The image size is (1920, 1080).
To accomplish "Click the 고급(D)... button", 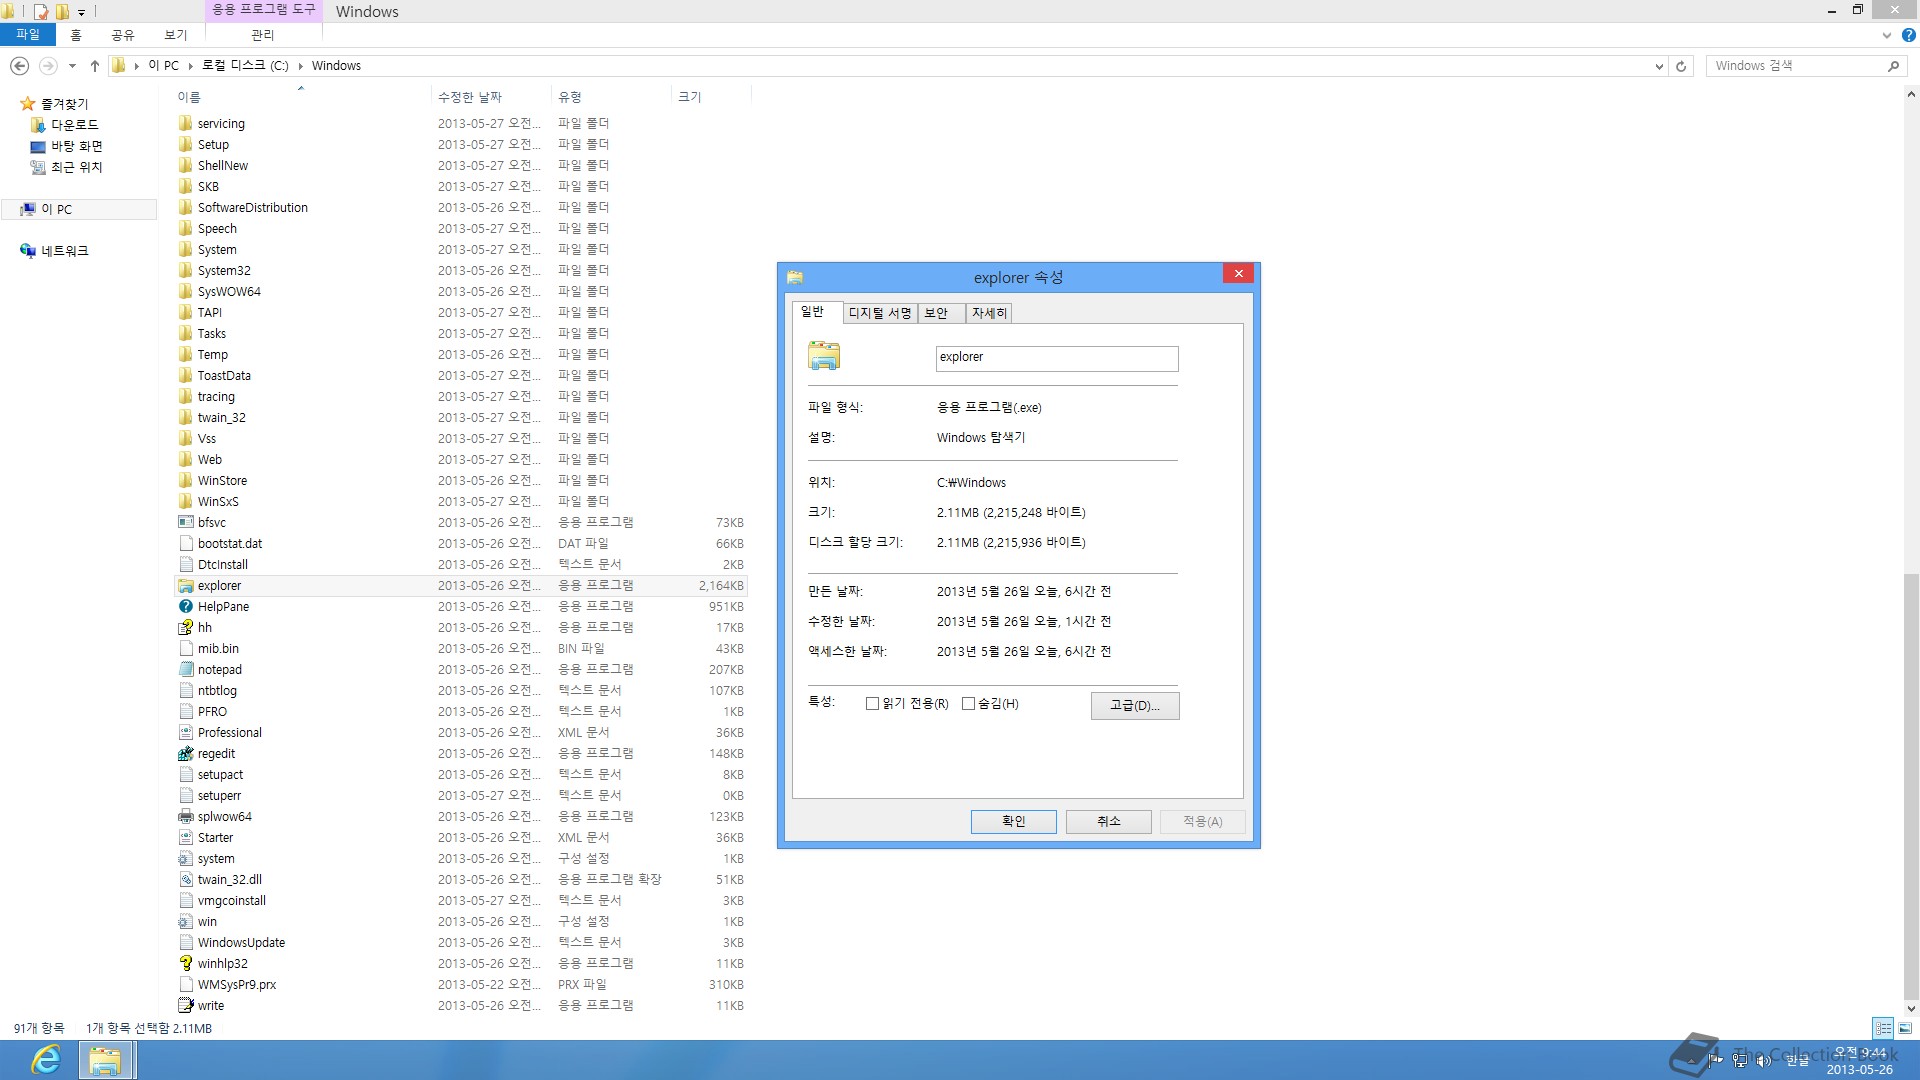I will [x=1134, y=706].
